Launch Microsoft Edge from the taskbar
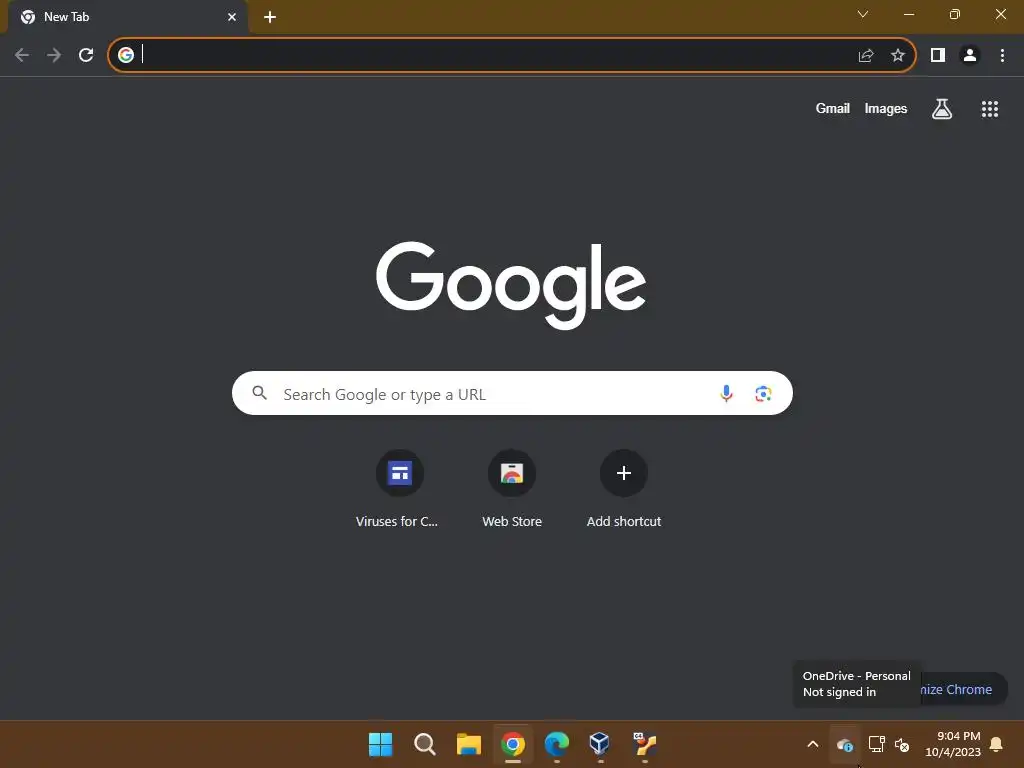Viewport: 1024px width, 768px height. tap(556, 744)
